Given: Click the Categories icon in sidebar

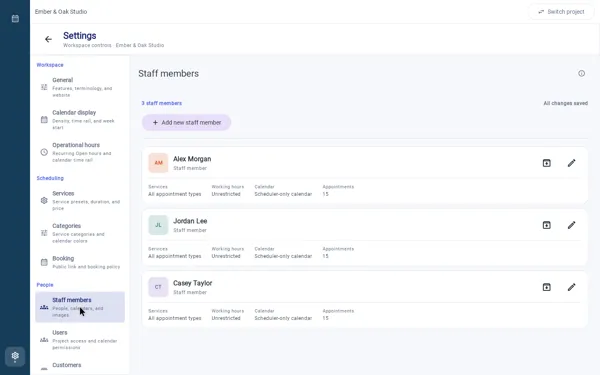Looking at the screenshot, I should pos(44,233).
